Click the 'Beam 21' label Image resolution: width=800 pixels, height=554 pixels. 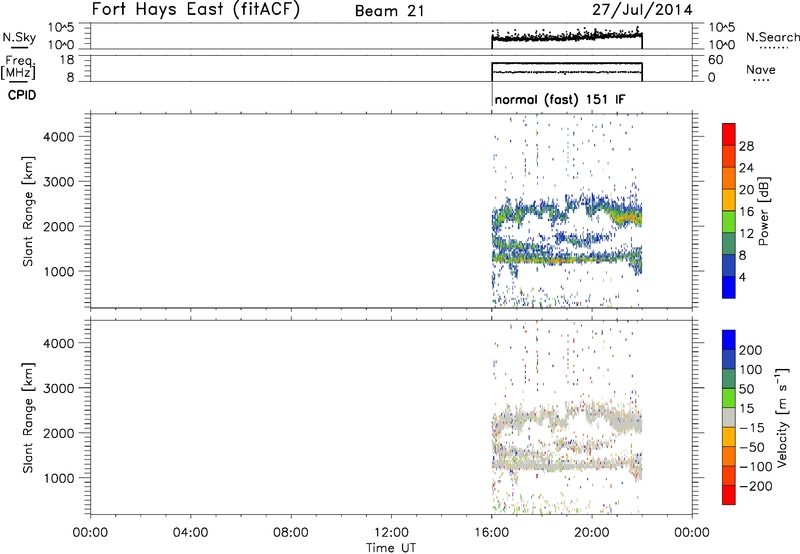[x=390, y=11]
